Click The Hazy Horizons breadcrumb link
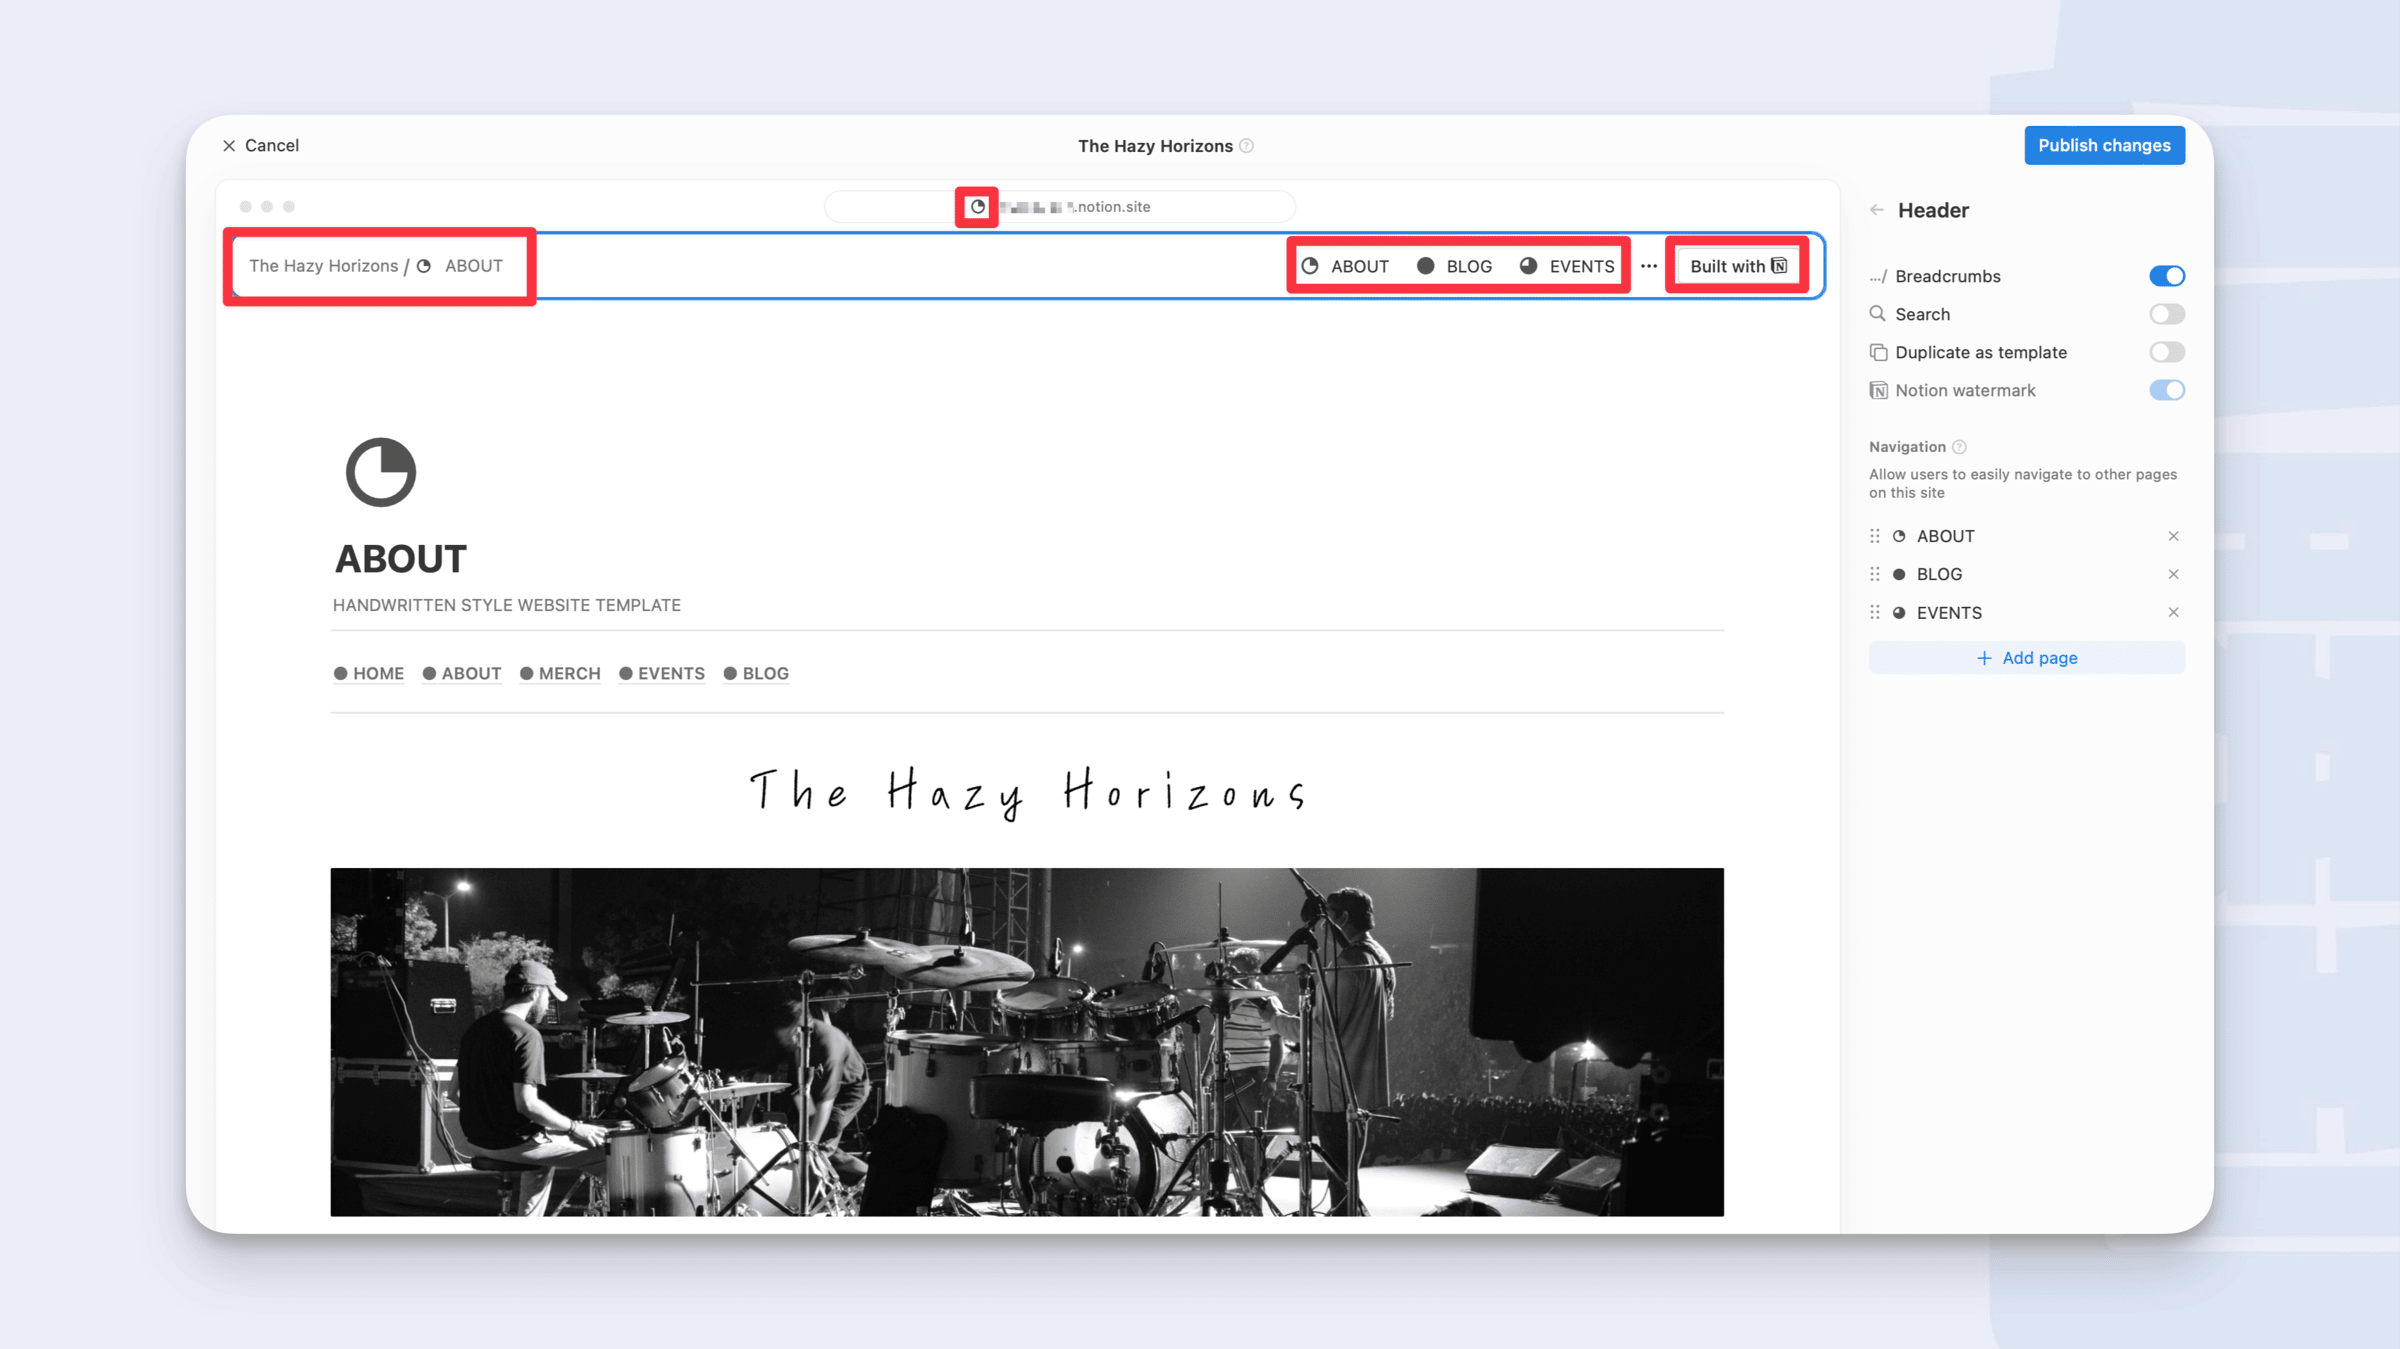The image size is (2400, 1349). coord(323,266)
